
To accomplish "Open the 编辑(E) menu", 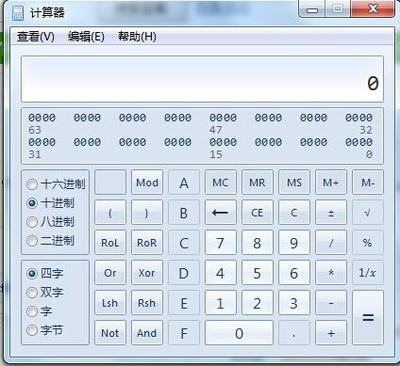I will 86,36.
